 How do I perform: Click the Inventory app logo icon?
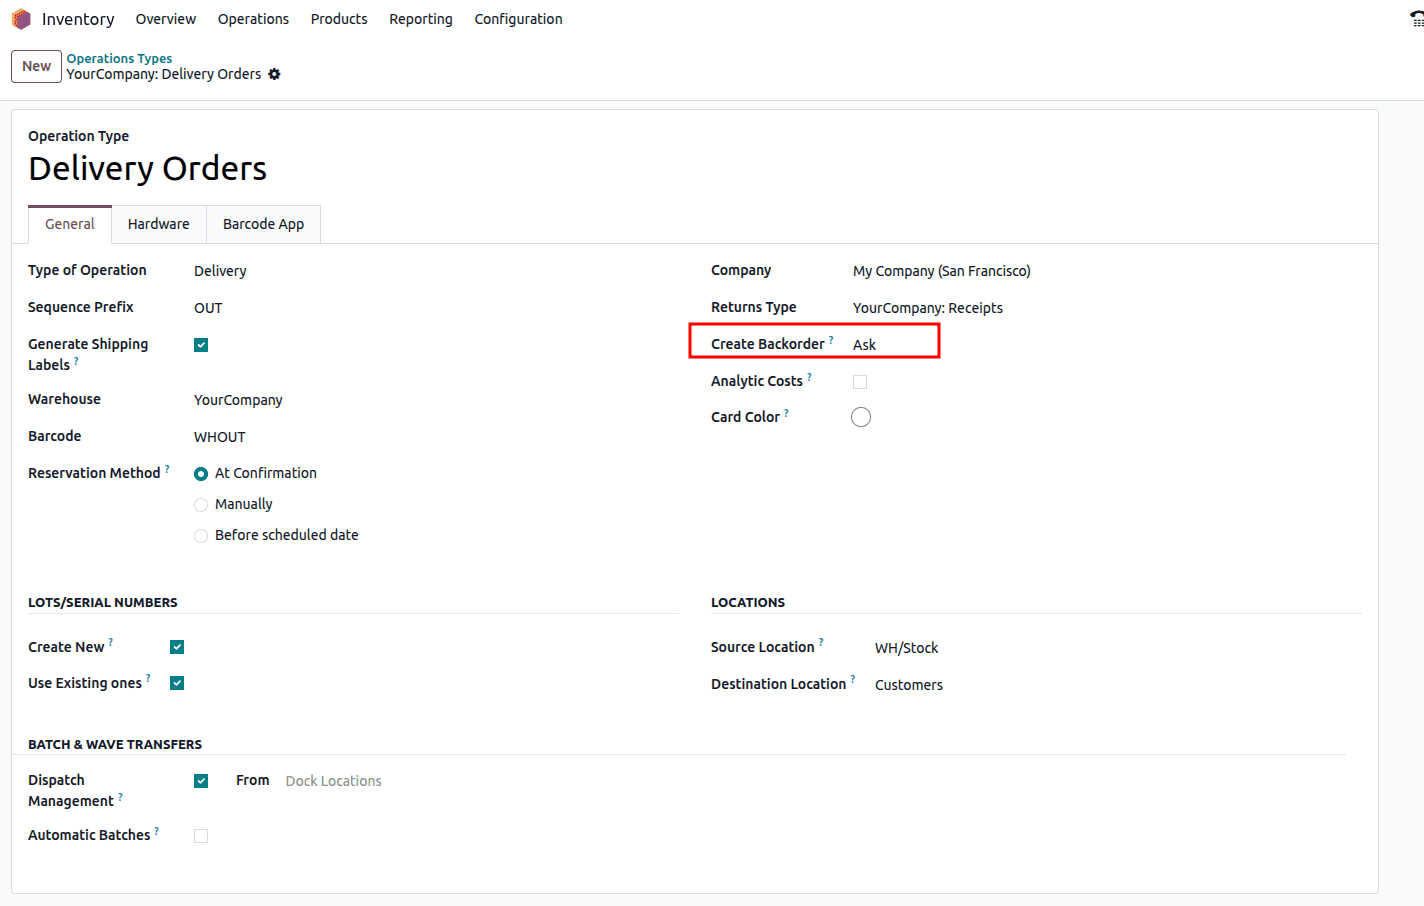[x=21, y=19]
